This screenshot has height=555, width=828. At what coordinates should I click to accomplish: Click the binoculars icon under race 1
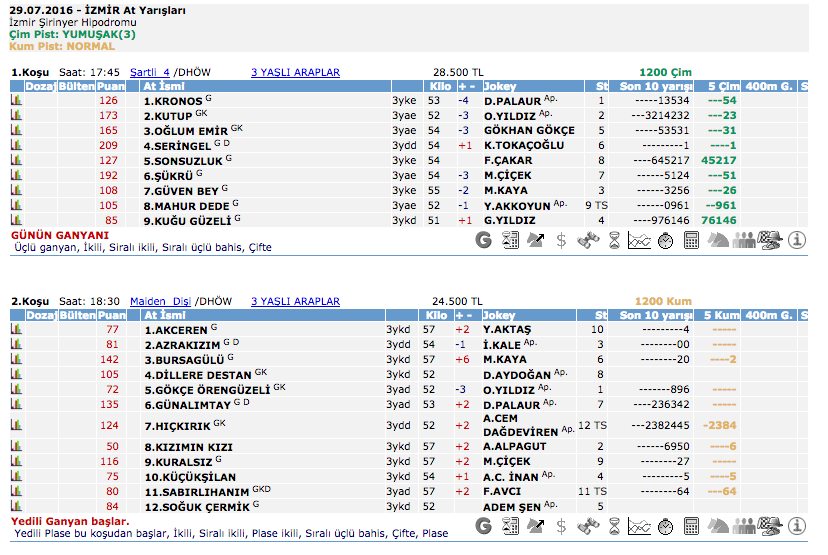tap(588, 240)
